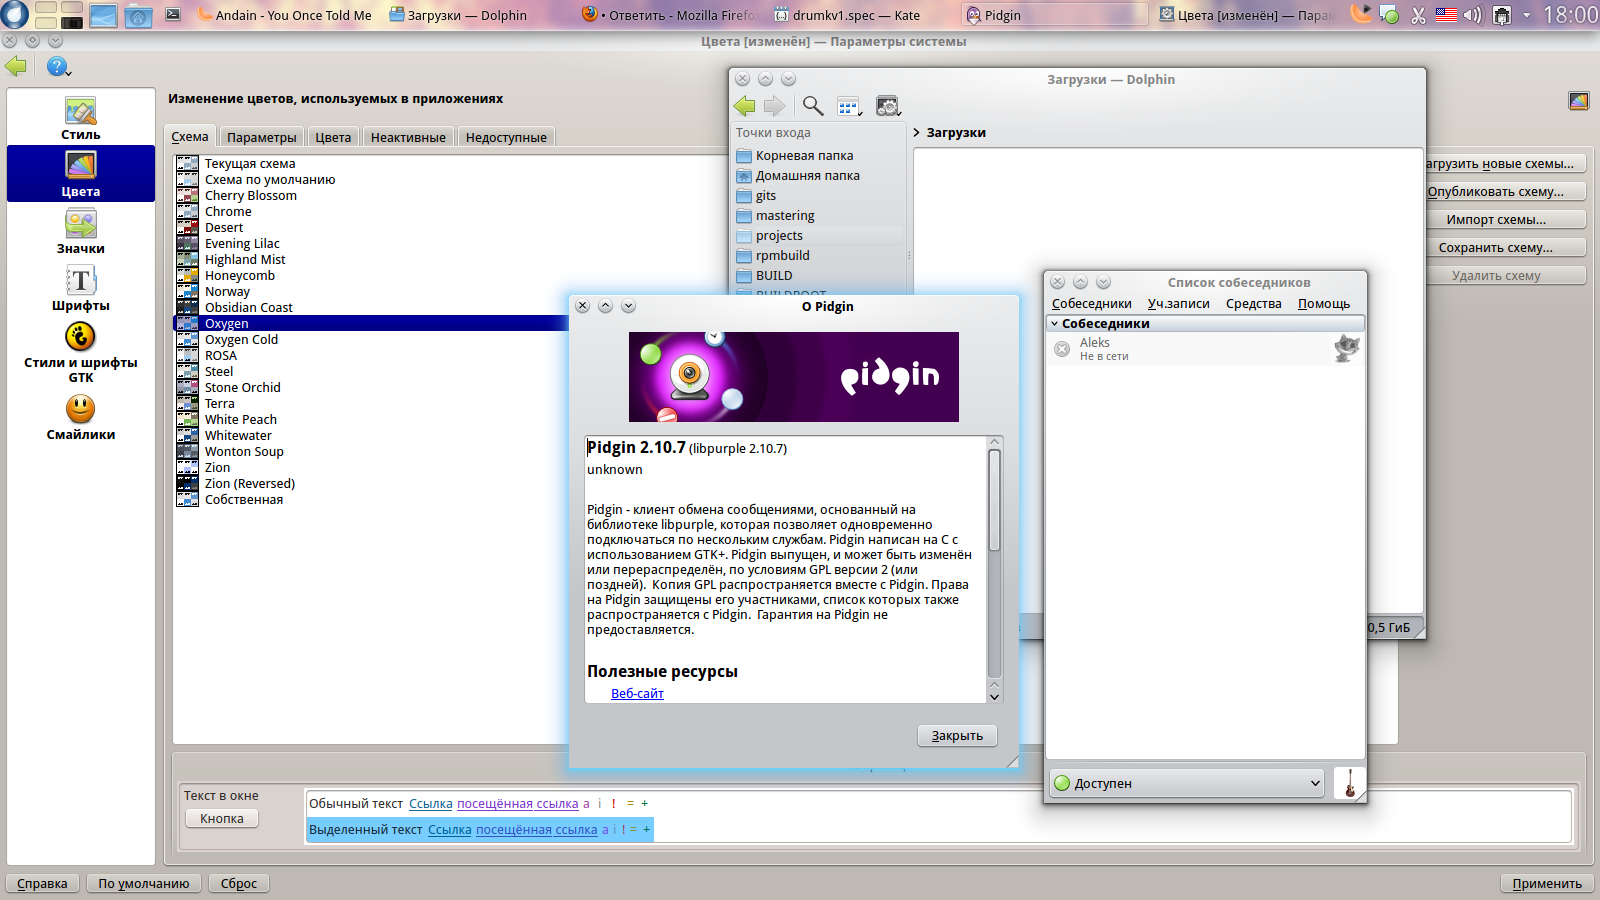Click the buddy icon selector beside status box
The image size is (1600, 900).
(1349, 783)
